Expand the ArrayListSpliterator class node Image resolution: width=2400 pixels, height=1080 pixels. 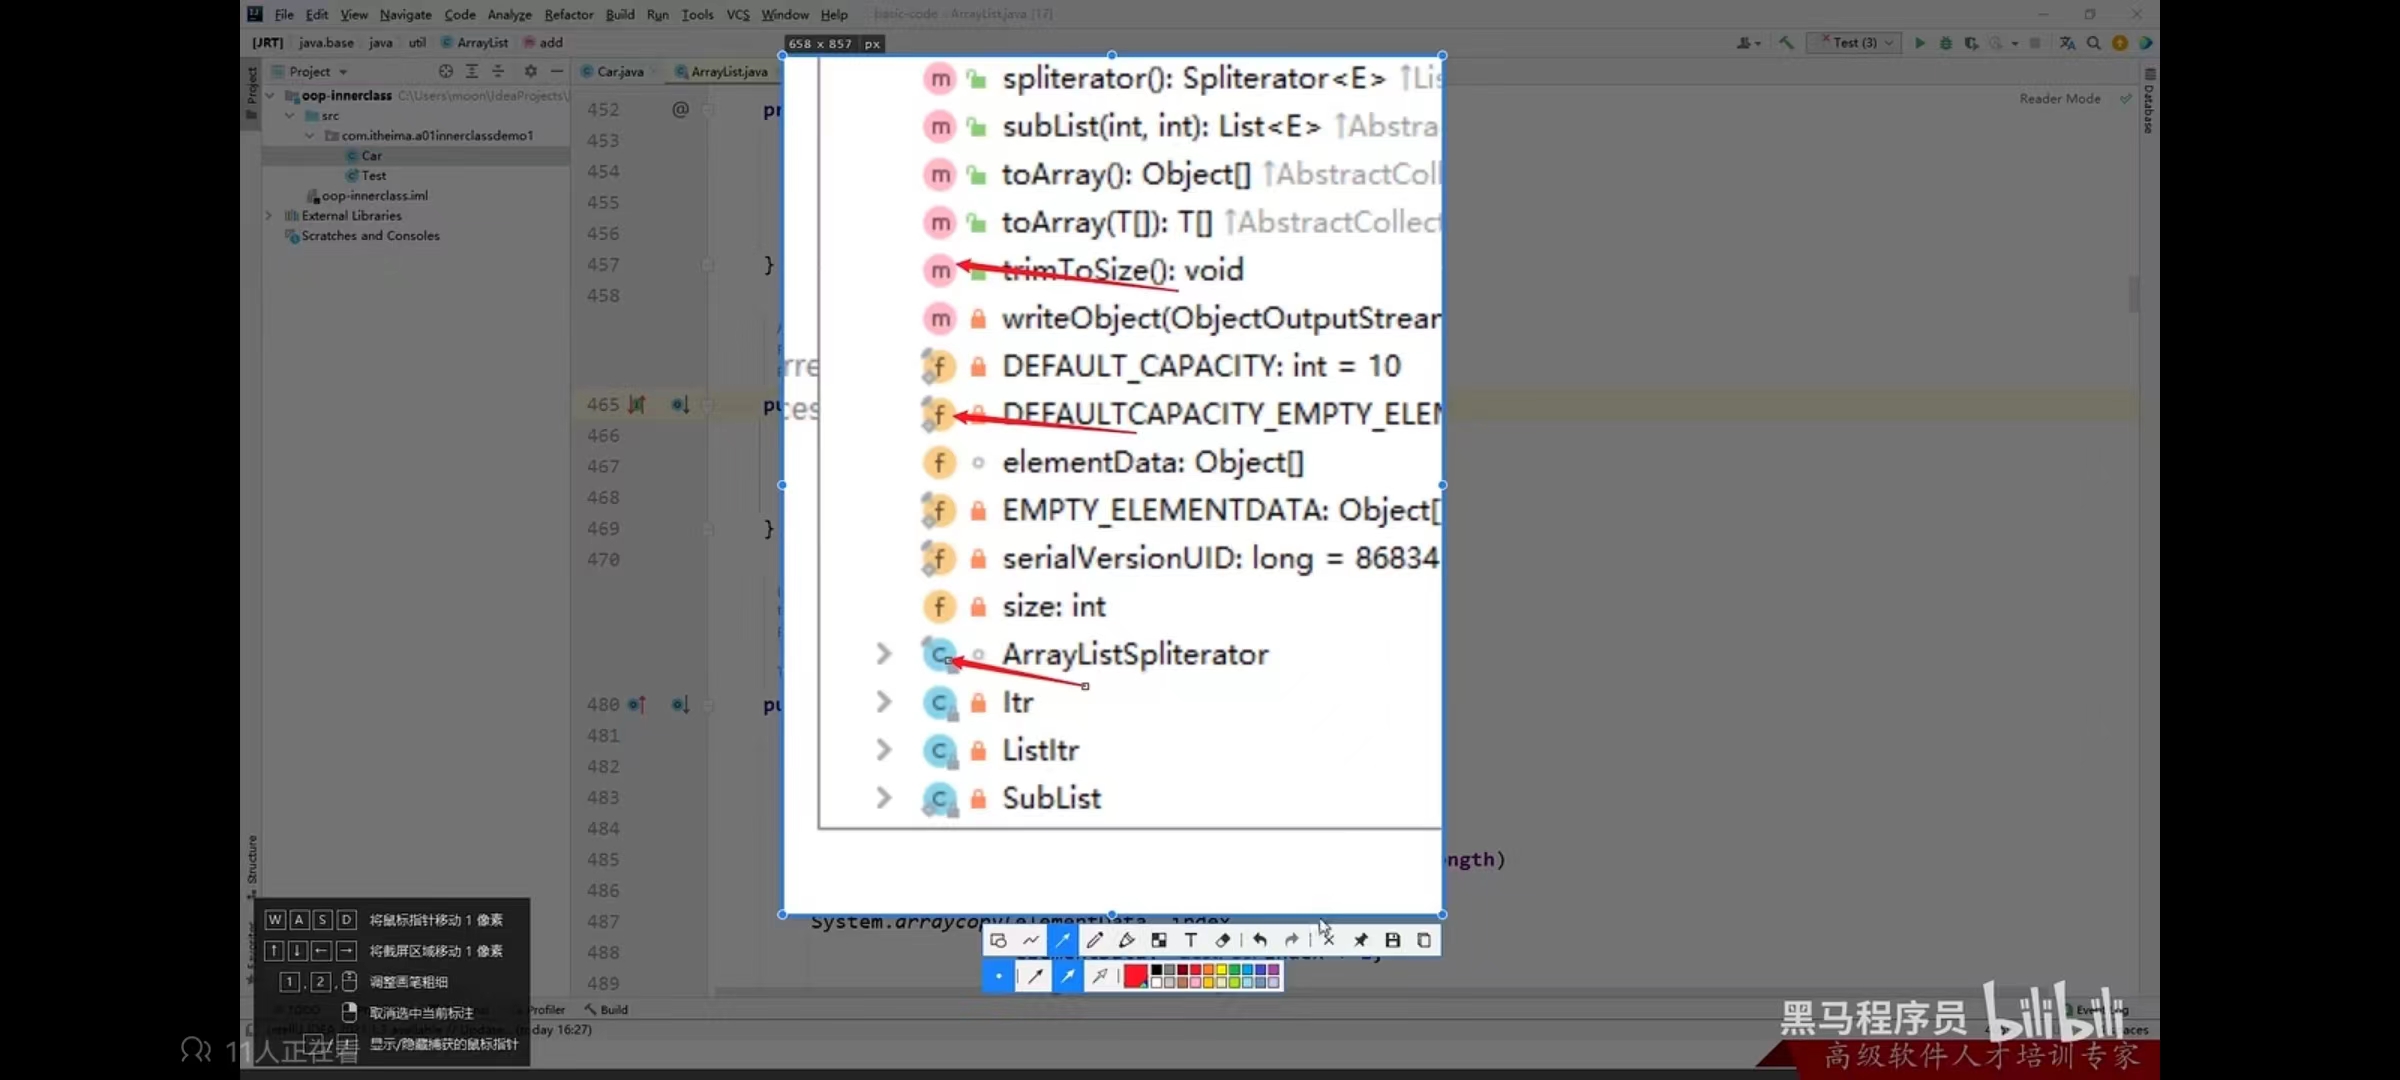[883, 654]
